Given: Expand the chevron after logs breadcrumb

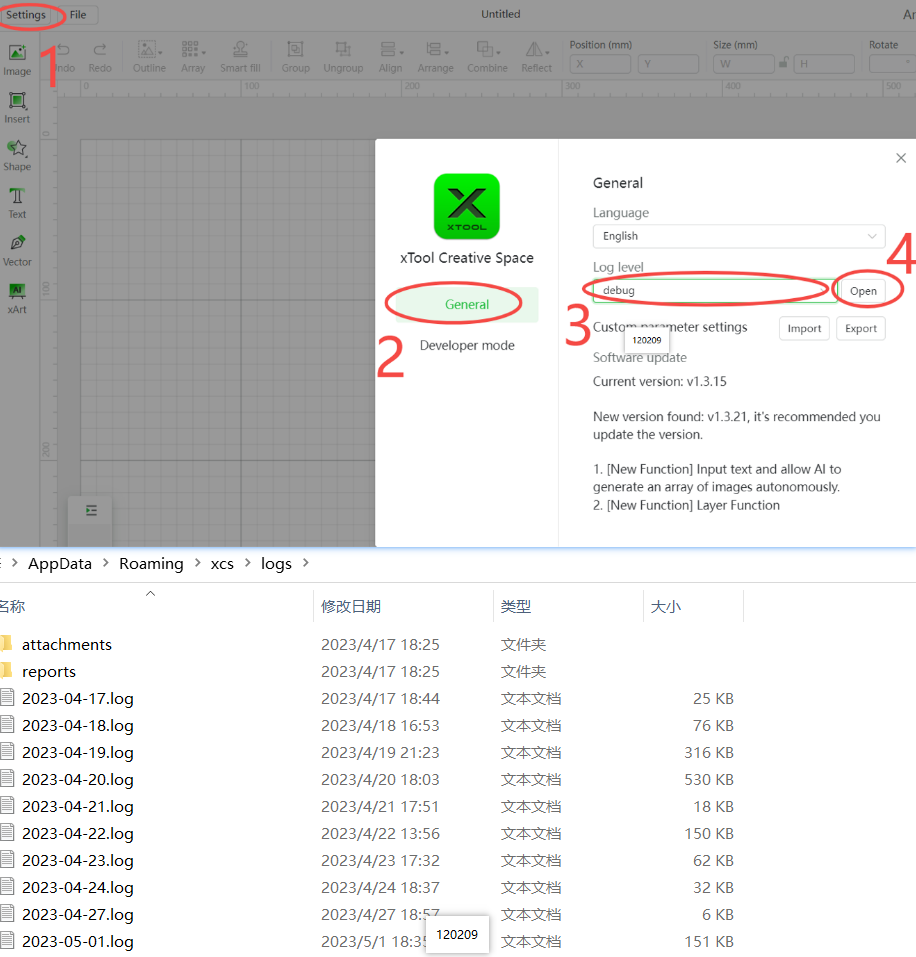Looking at the screenshot, I should click(x=306, y=563).
